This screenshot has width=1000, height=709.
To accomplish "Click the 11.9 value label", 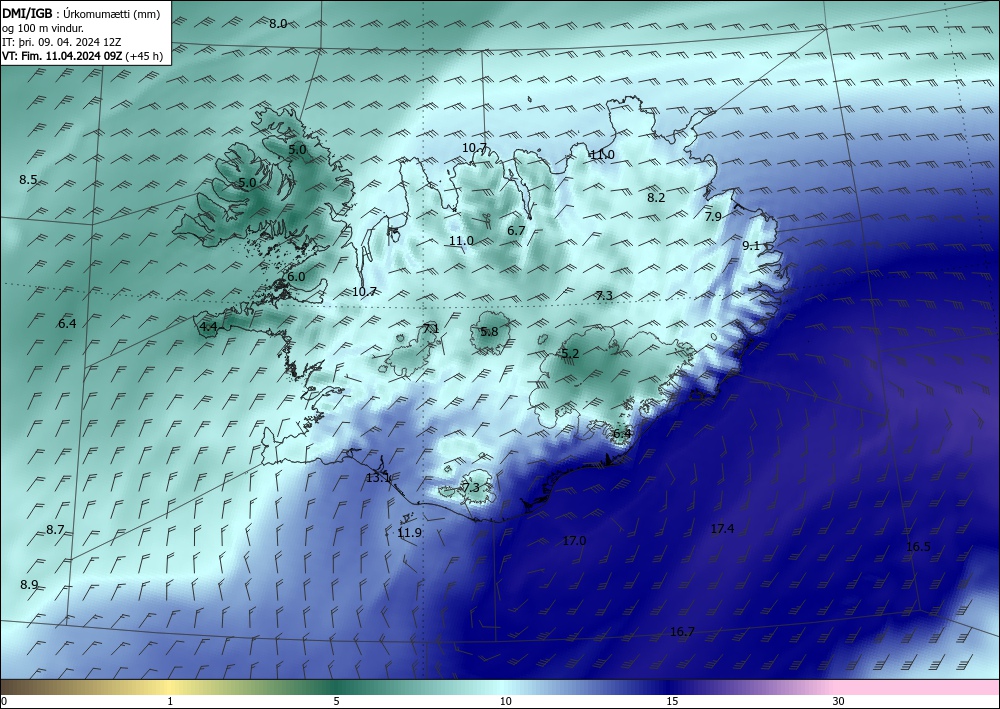I will tap(409, 533).
